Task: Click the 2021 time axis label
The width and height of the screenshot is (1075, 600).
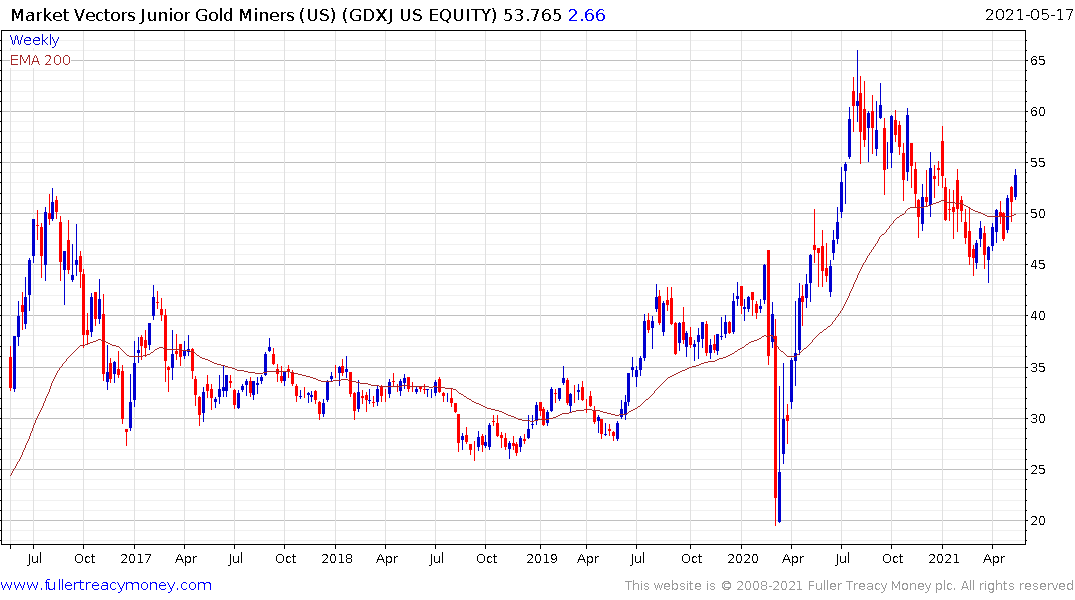Action: point(944,558)
